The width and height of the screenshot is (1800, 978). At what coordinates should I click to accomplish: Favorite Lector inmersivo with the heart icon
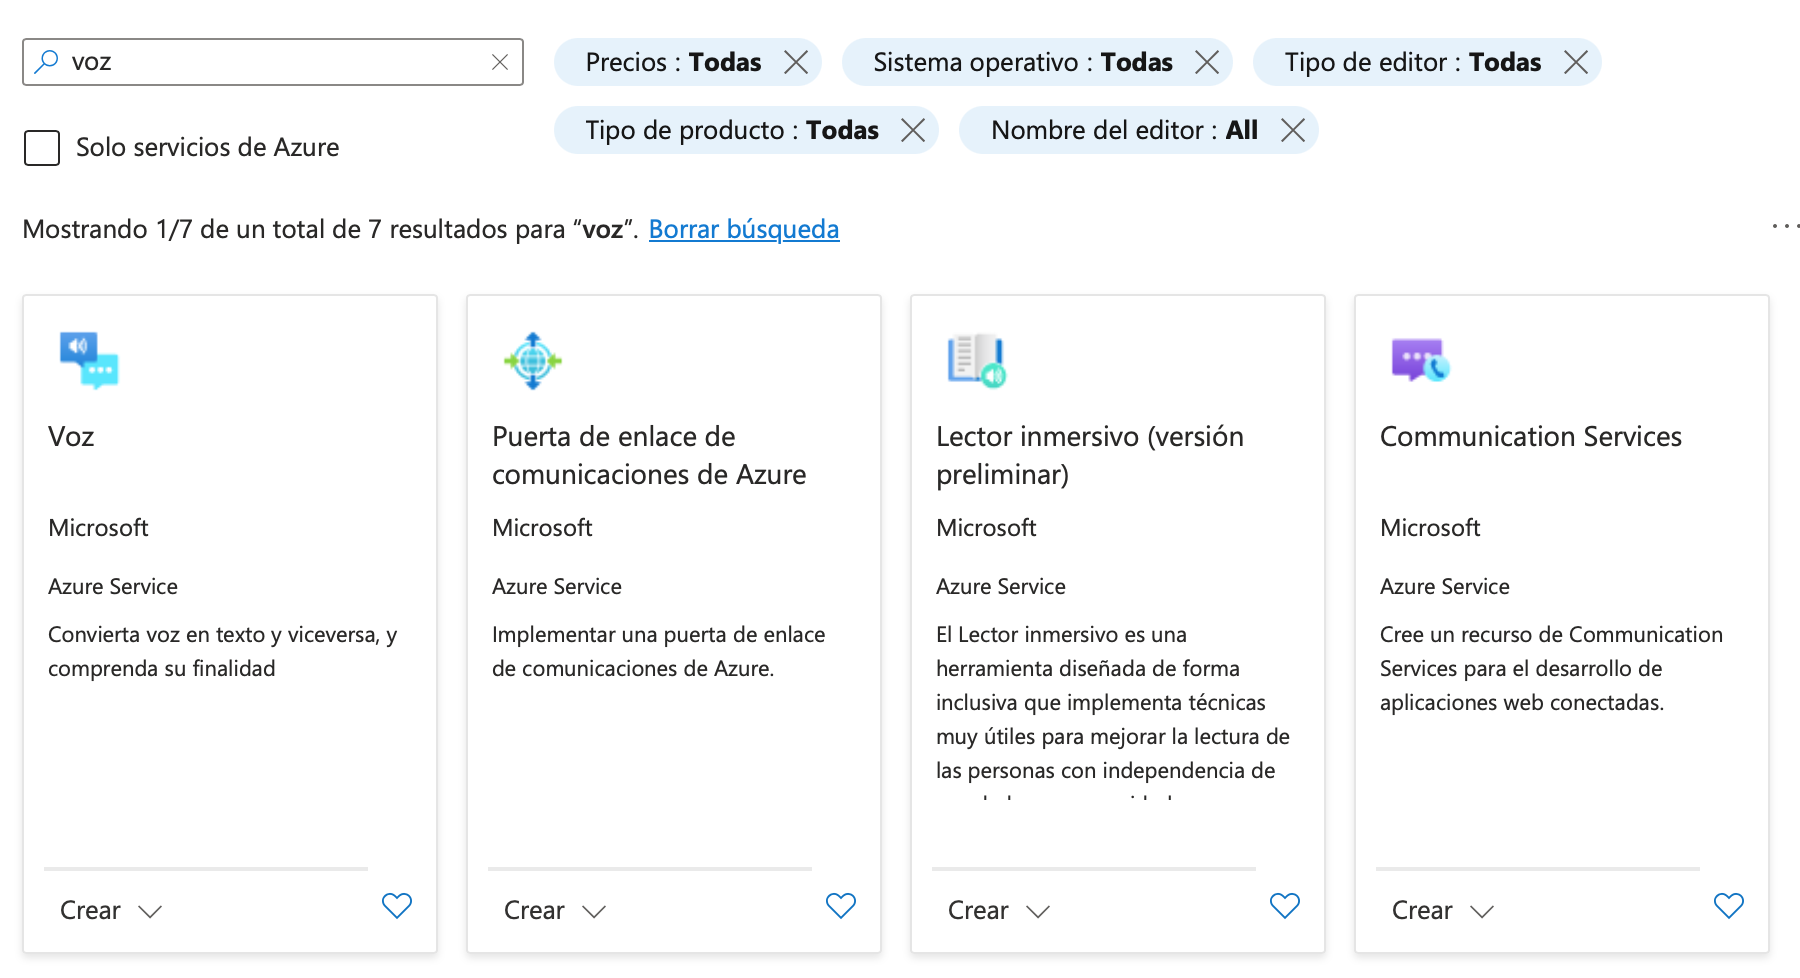1285,906
